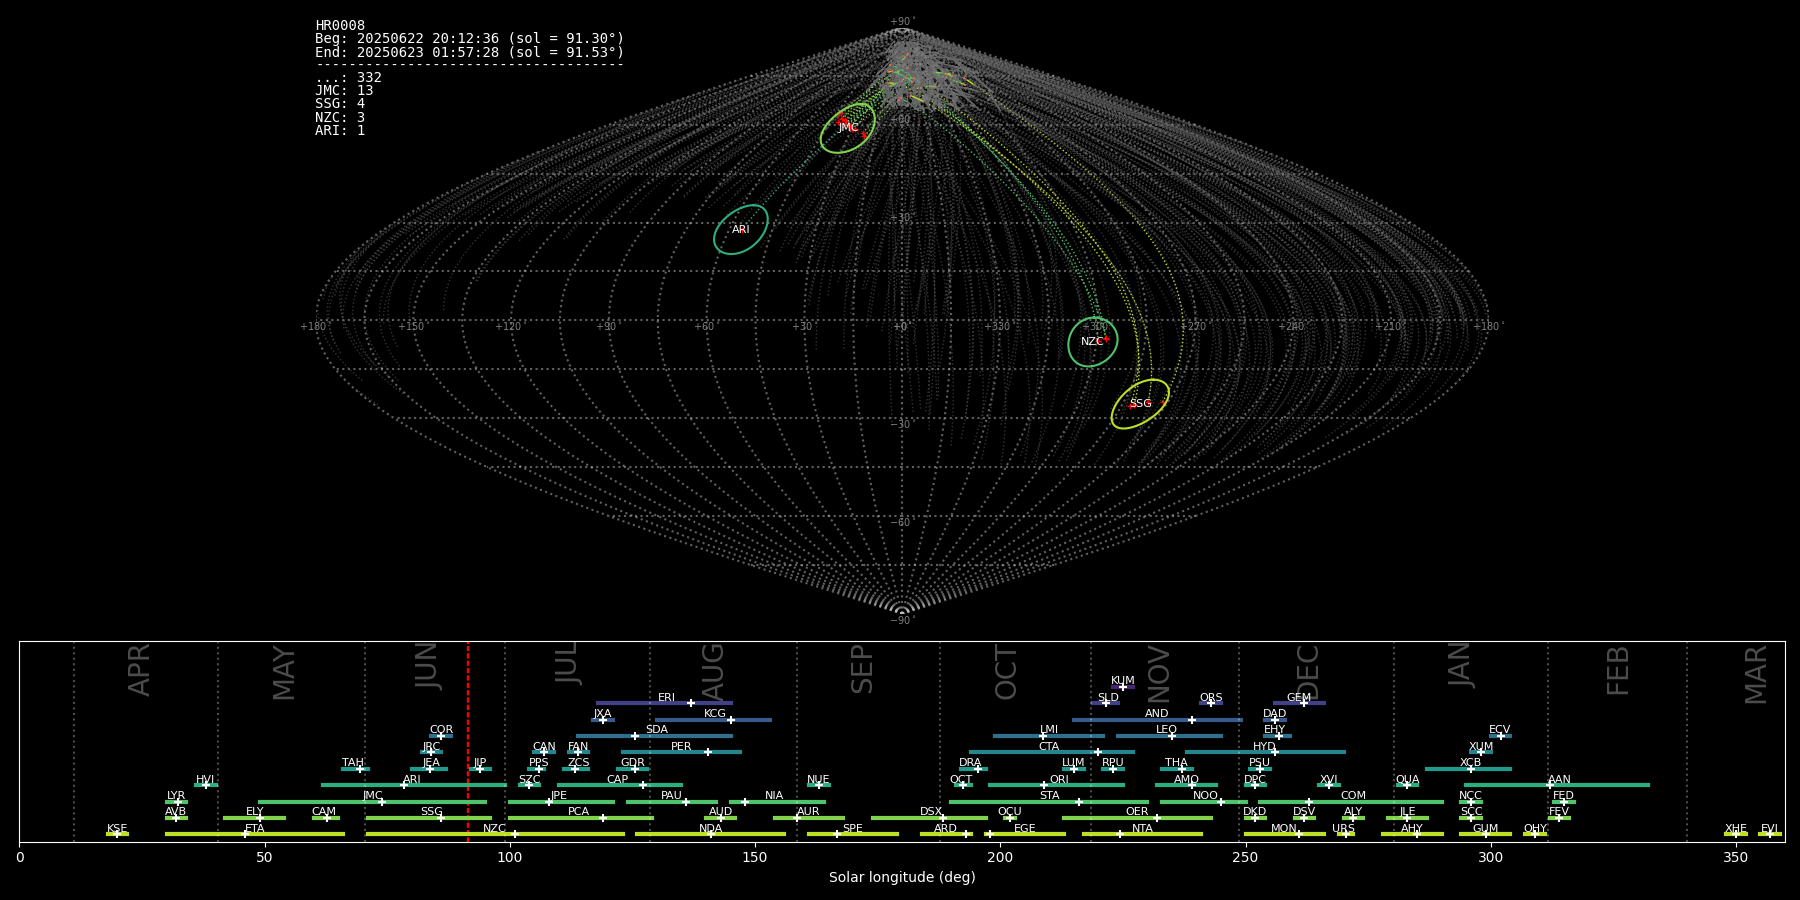
Task: Click the NDA shower bar in timeline
Action: [711, 834]
